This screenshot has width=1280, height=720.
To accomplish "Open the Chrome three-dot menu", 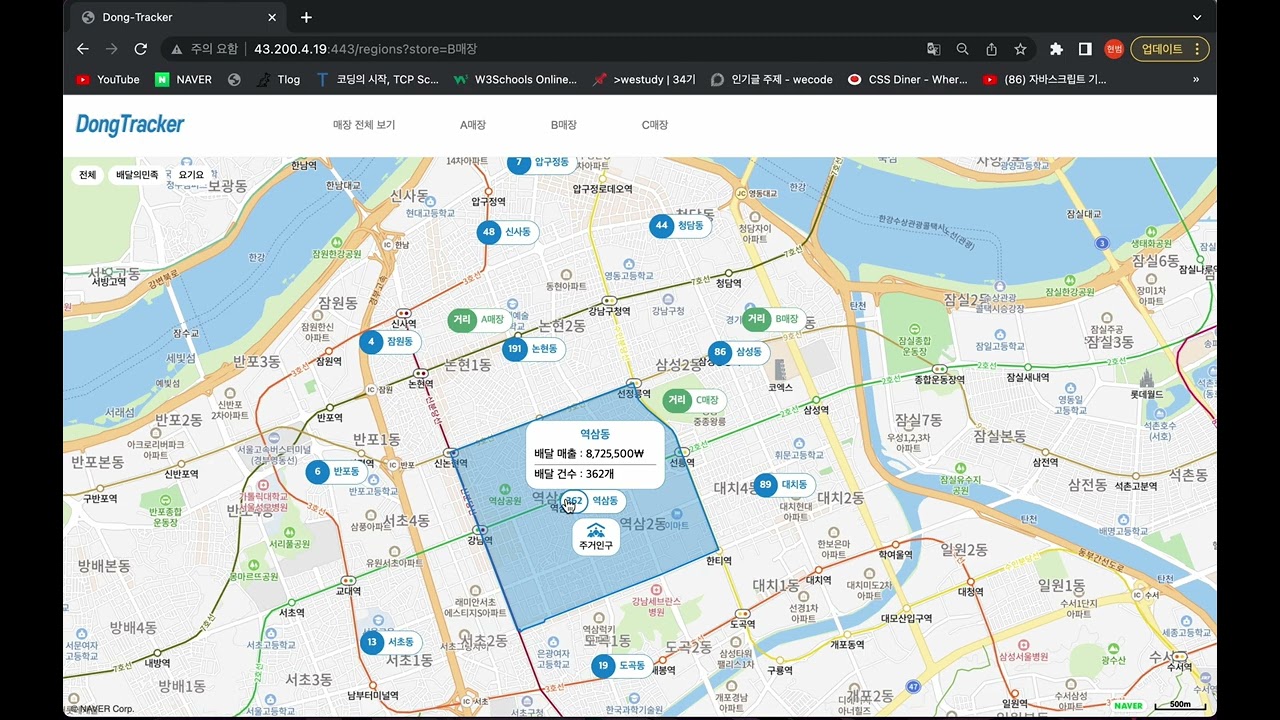I will 1198,49.
